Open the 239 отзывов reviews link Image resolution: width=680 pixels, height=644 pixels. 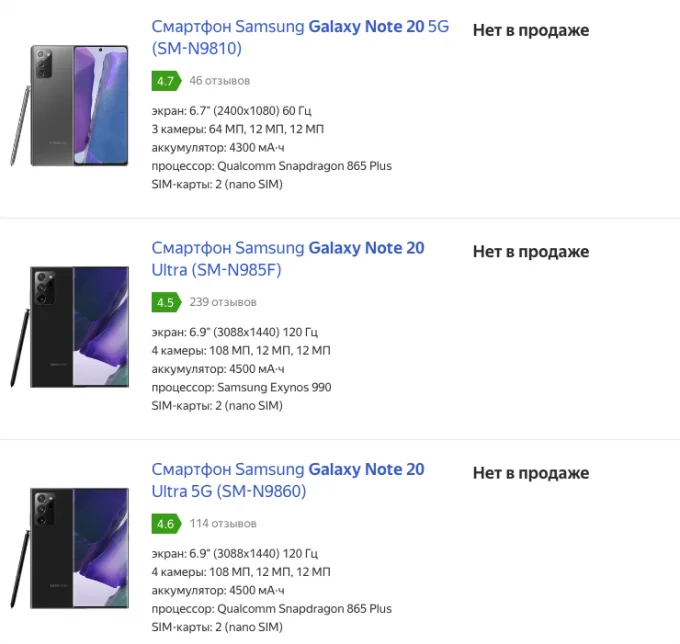223,302
